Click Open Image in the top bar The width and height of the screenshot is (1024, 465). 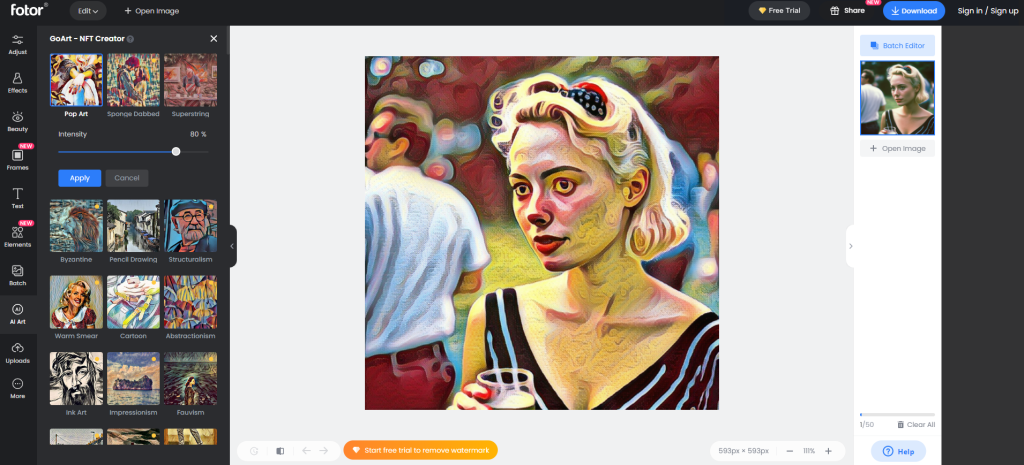tap(152, 11)
